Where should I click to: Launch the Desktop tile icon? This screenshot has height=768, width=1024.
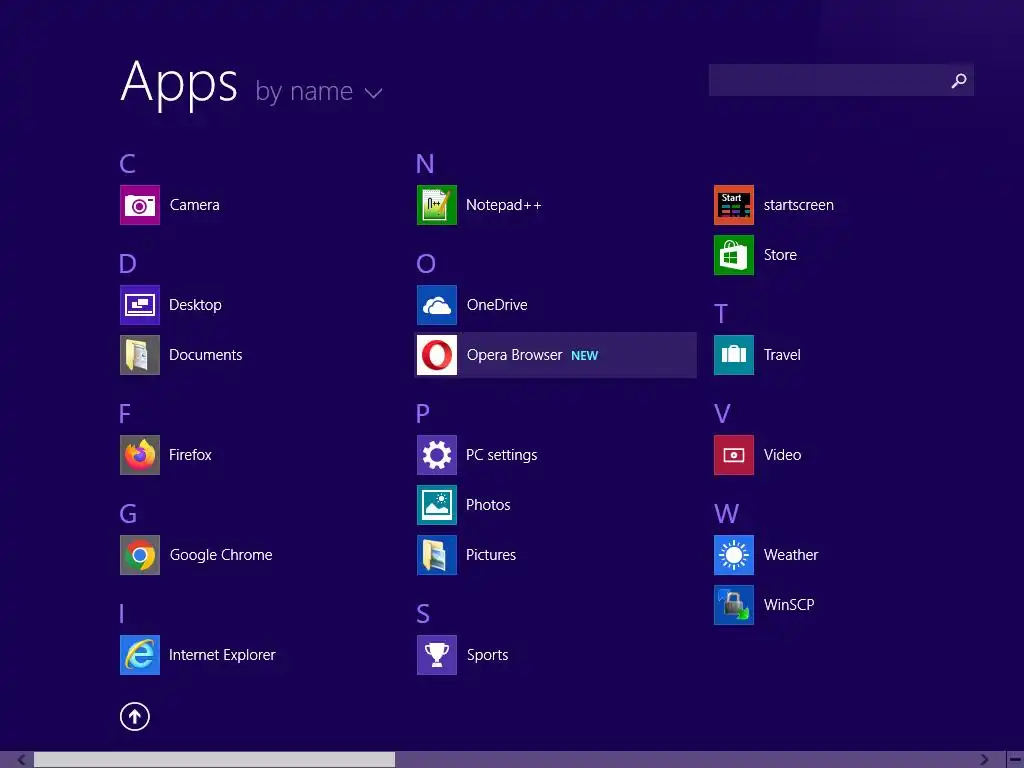[140, 305]
